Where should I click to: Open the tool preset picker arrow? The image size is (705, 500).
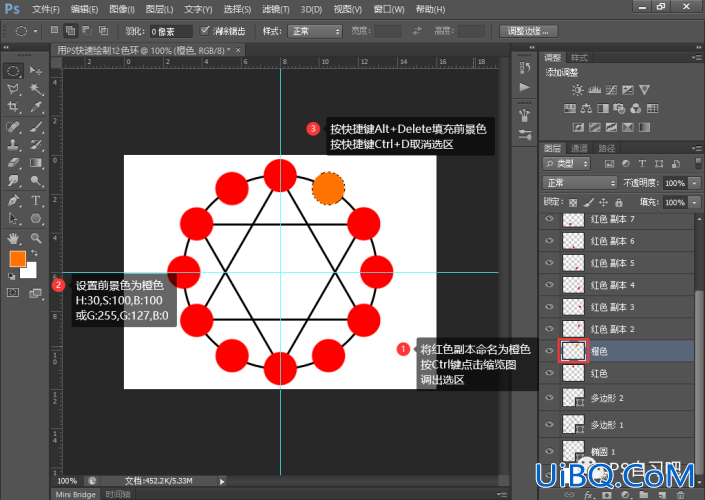pos(35,31)
